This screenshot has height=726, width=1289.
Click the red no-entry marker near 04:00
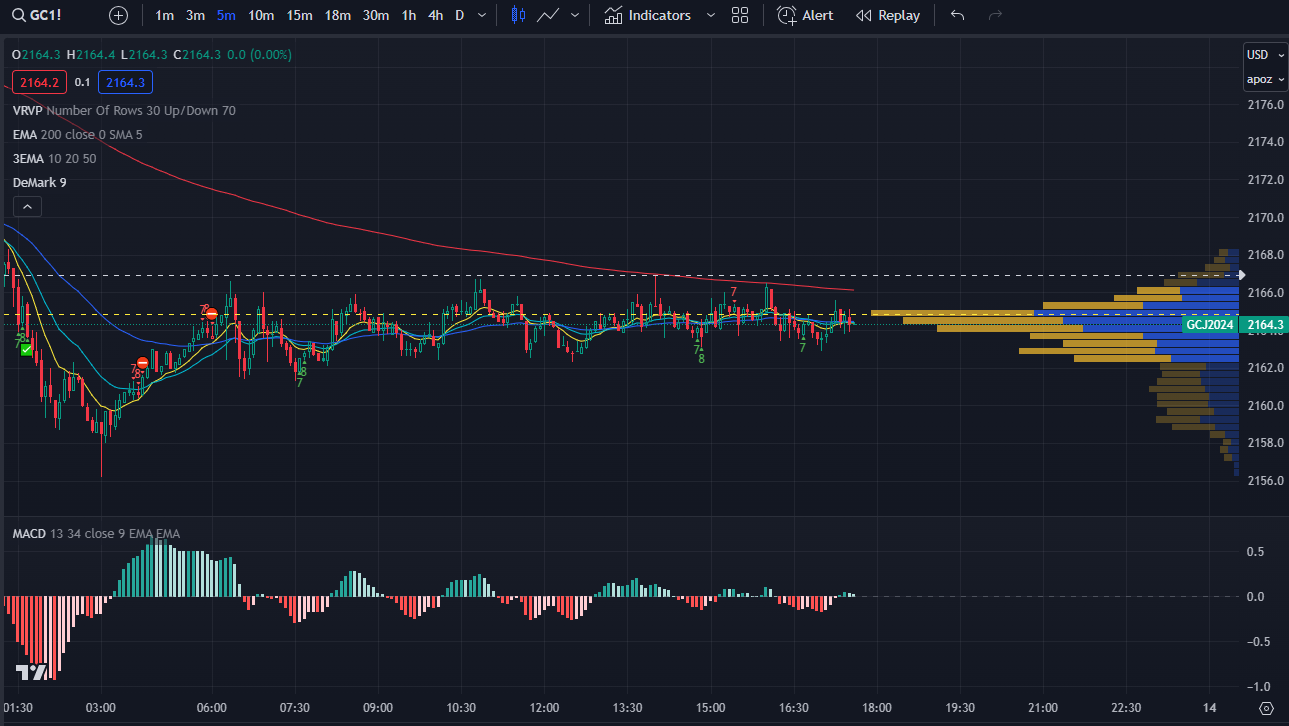point(143,363)
